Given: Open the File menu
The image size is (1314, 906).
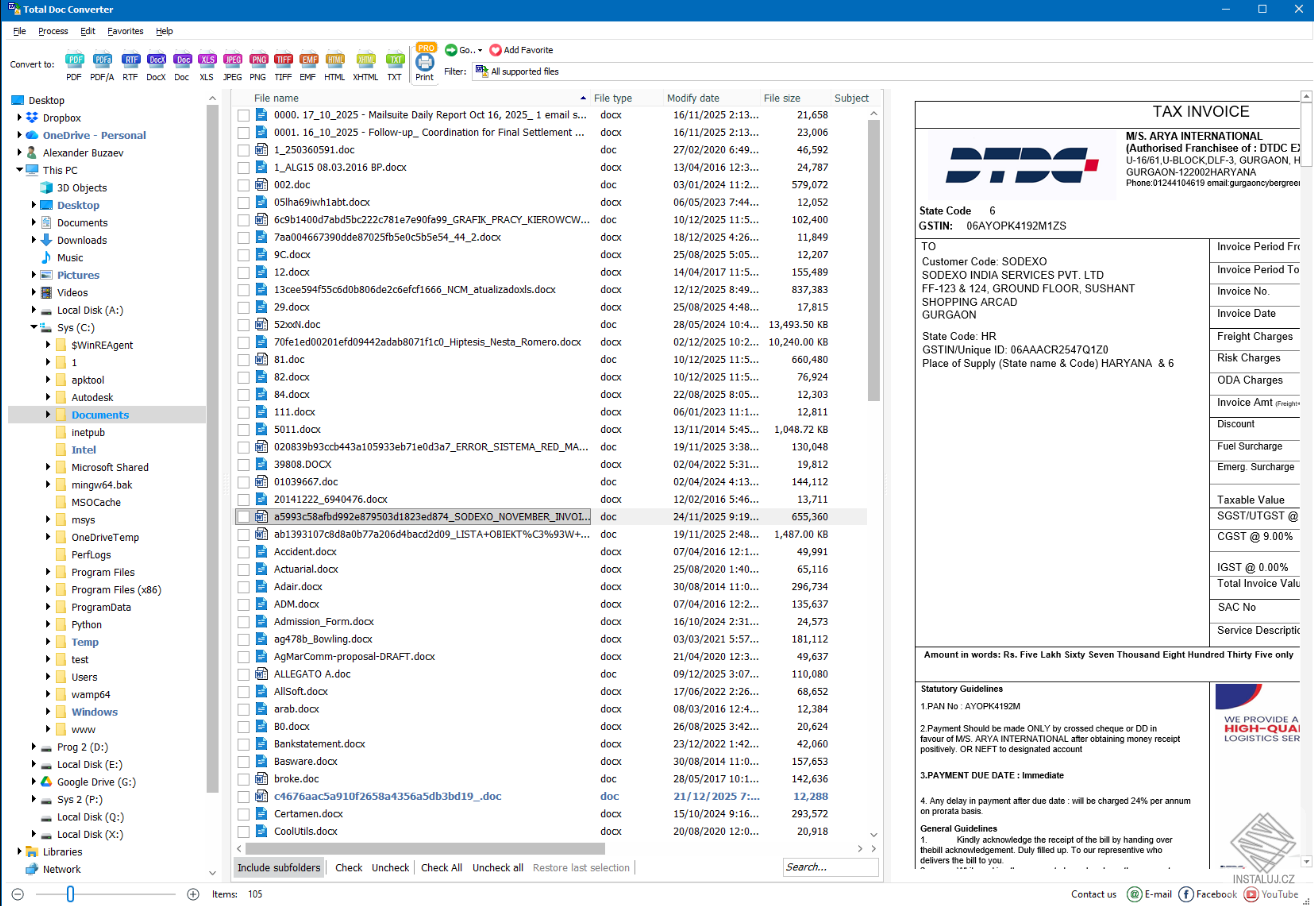Looking at the screenshot, I should [x=20, y=31].
